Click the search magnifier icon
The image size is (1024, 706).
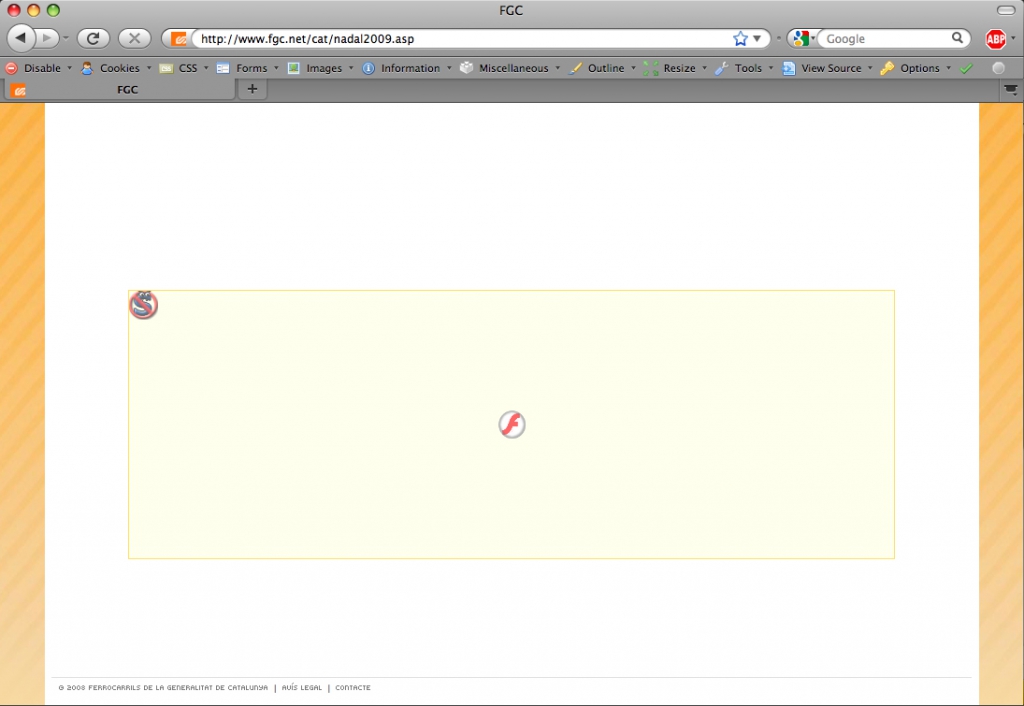[x=957, y=39]
